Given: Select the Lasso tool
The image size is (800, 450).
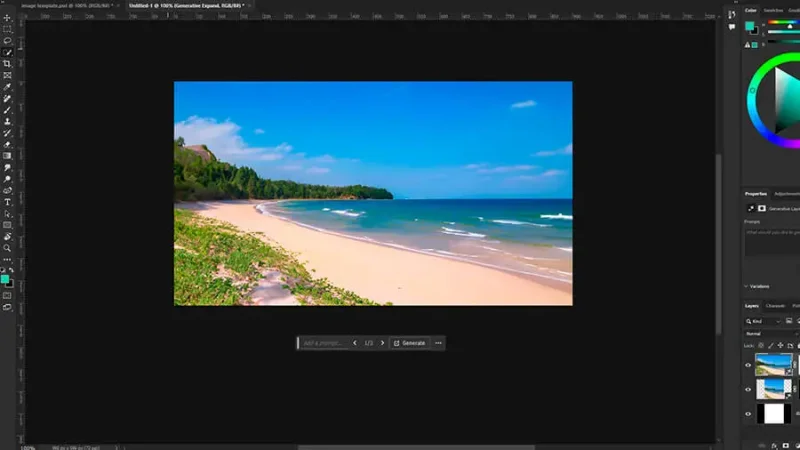Looking at the screenshot, I should tap(7, 41).
